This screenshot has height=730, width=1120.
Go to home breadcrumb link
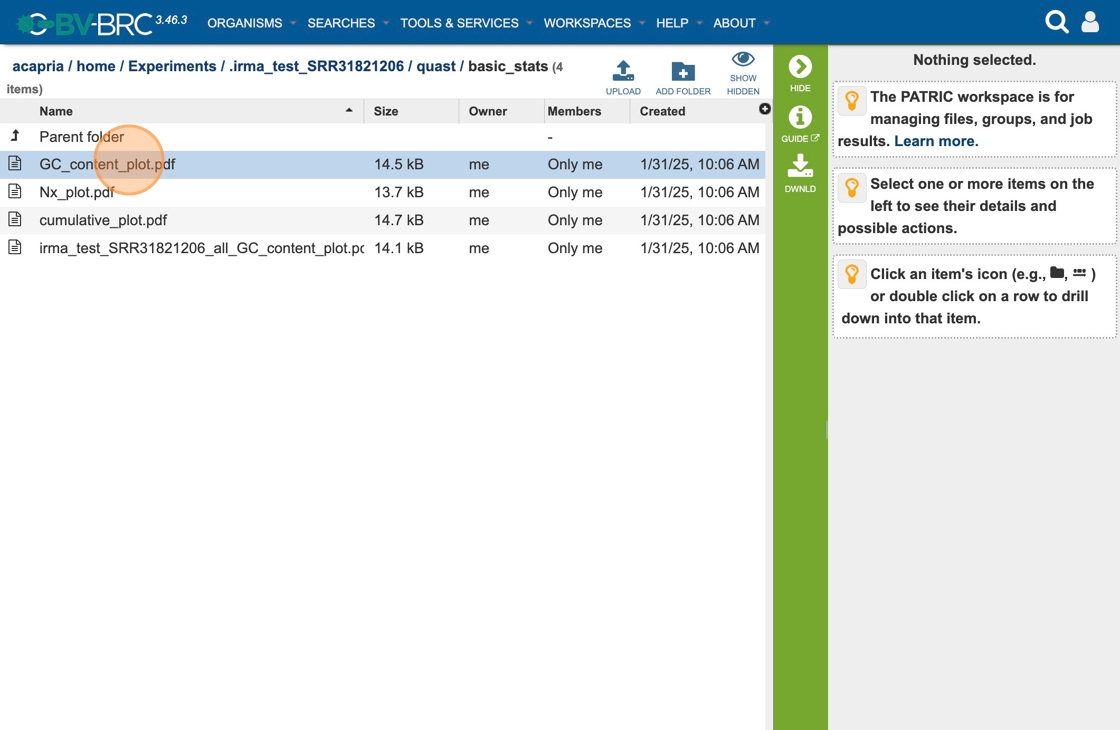tap(96, 66)
